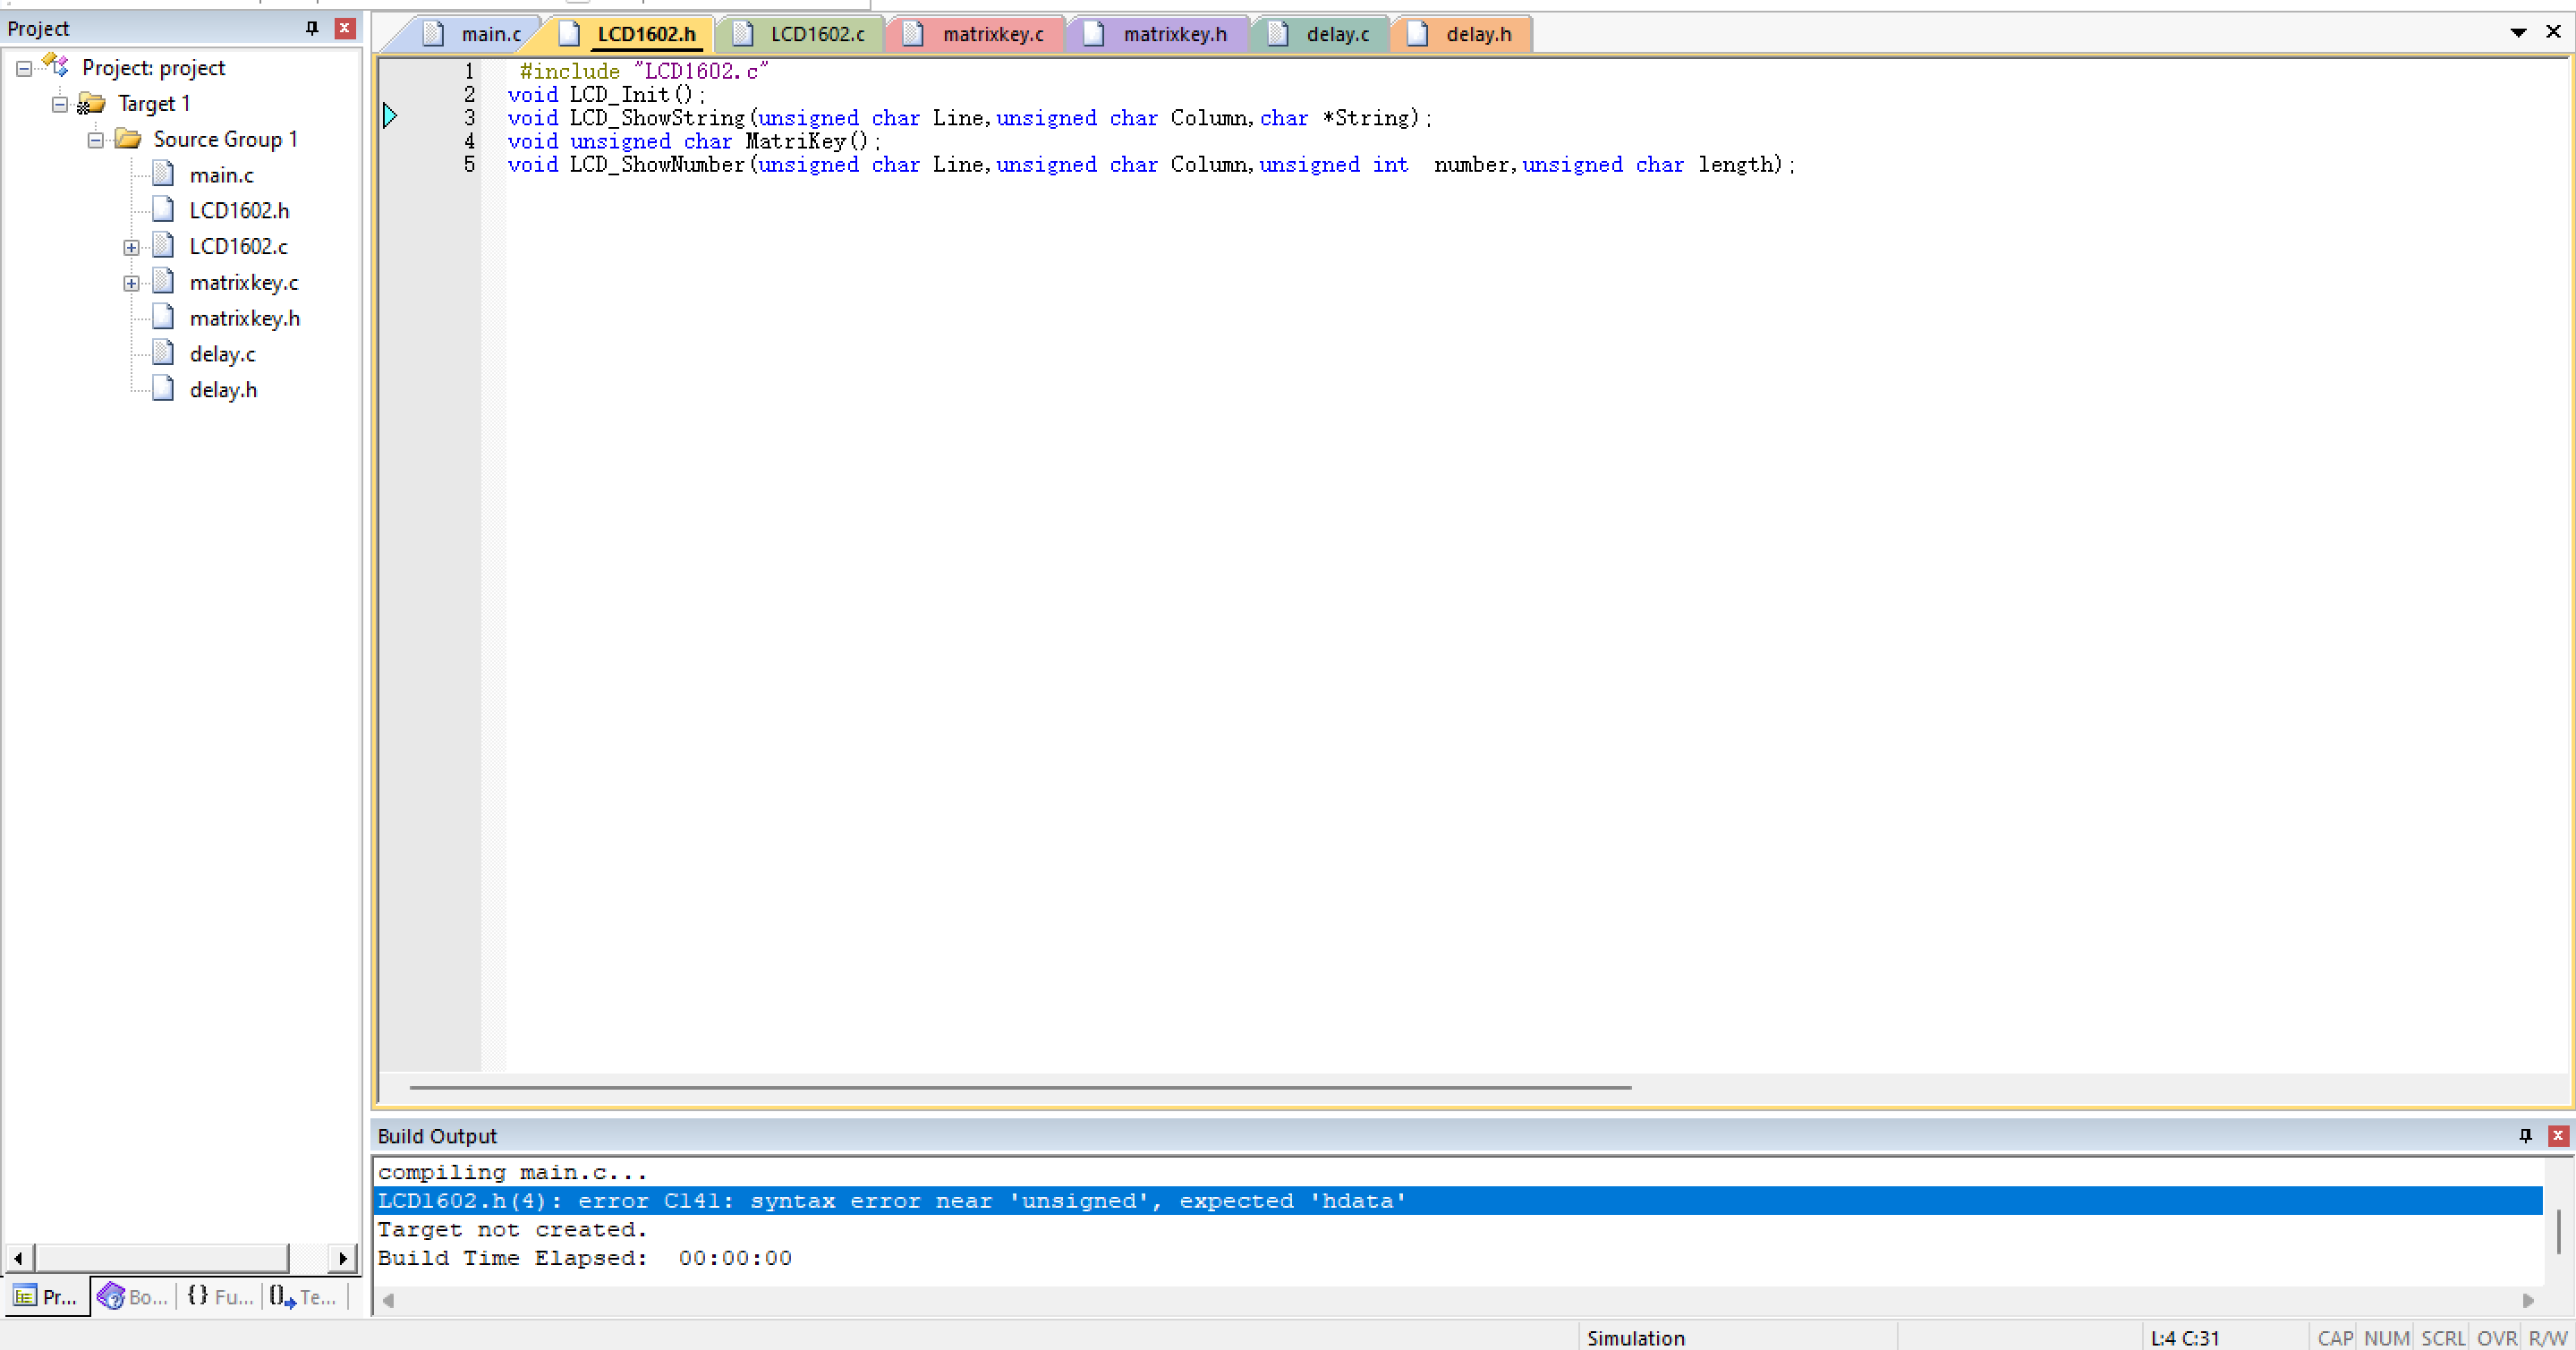Switch to the Functions (Fu...) bottom tab
This screenshot has width=2576, height=1350.
coord(220,1297)
